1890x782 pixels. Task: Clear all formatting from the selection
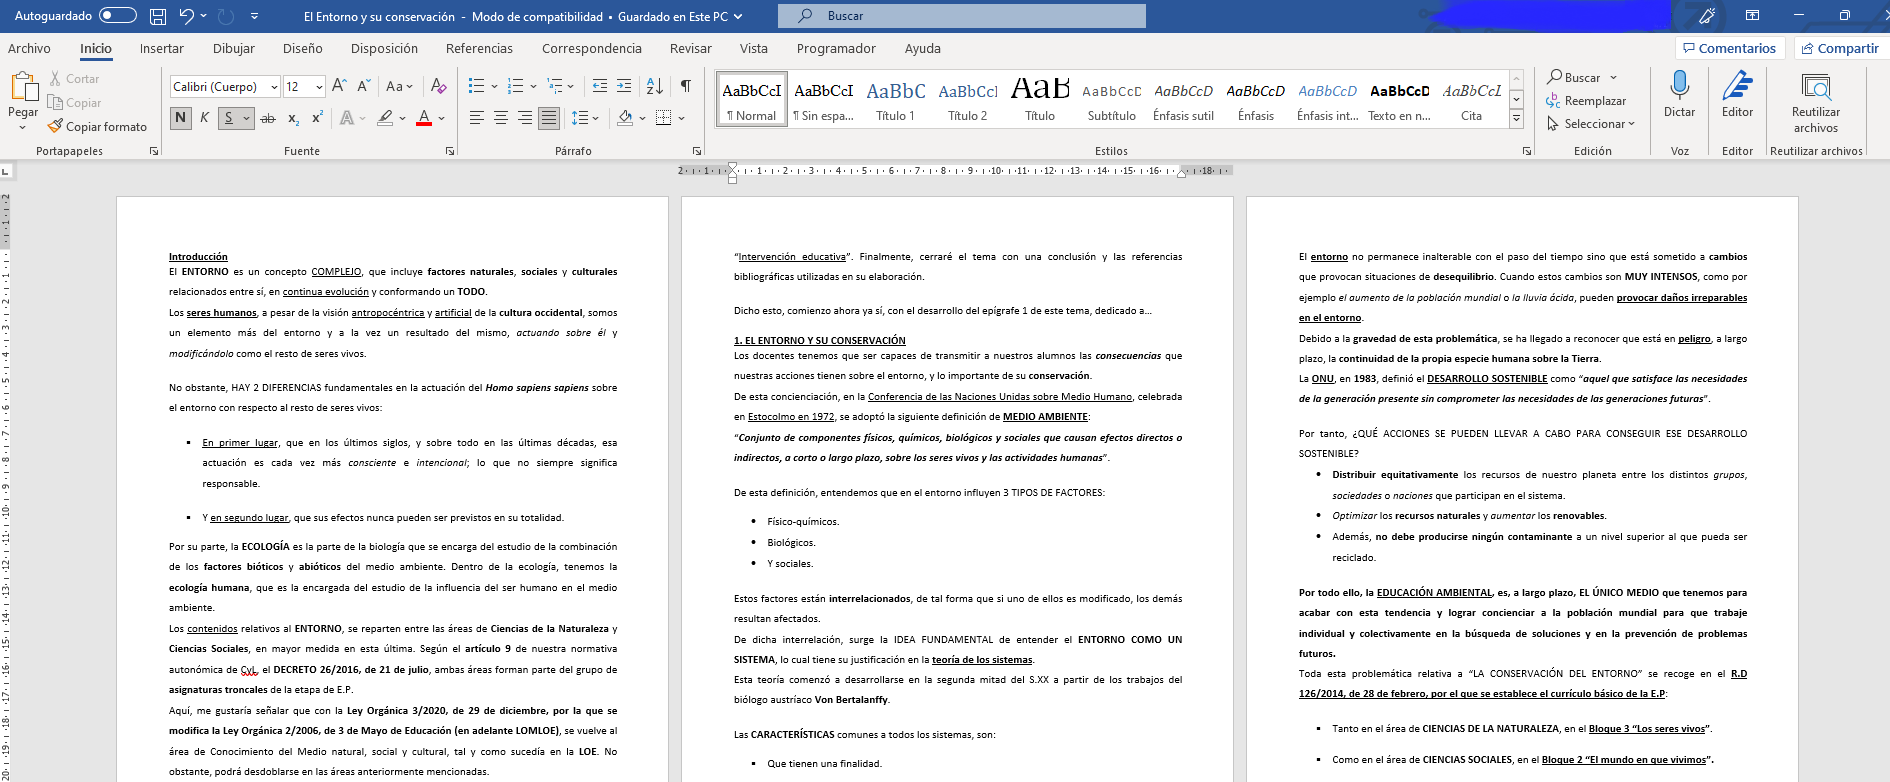[438, 86]
